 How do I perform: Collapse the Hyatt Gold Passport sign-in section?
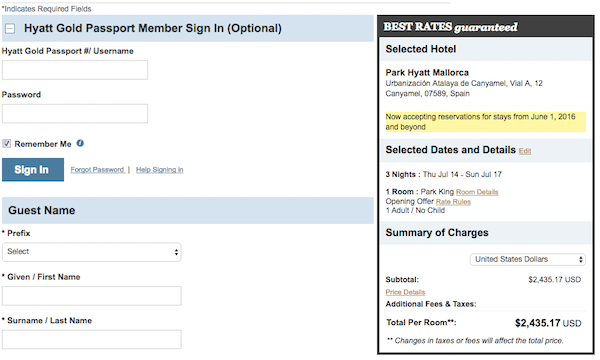pos(10,29)
